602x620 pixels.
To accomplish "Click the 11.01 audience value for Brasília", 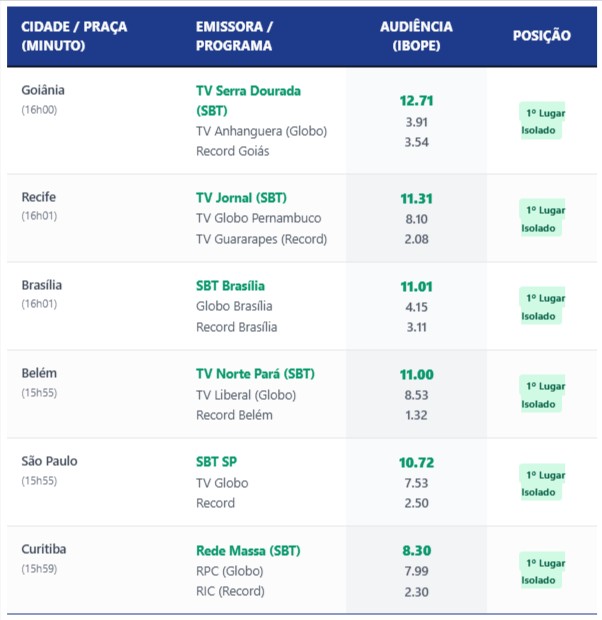I will click(416, 287).
